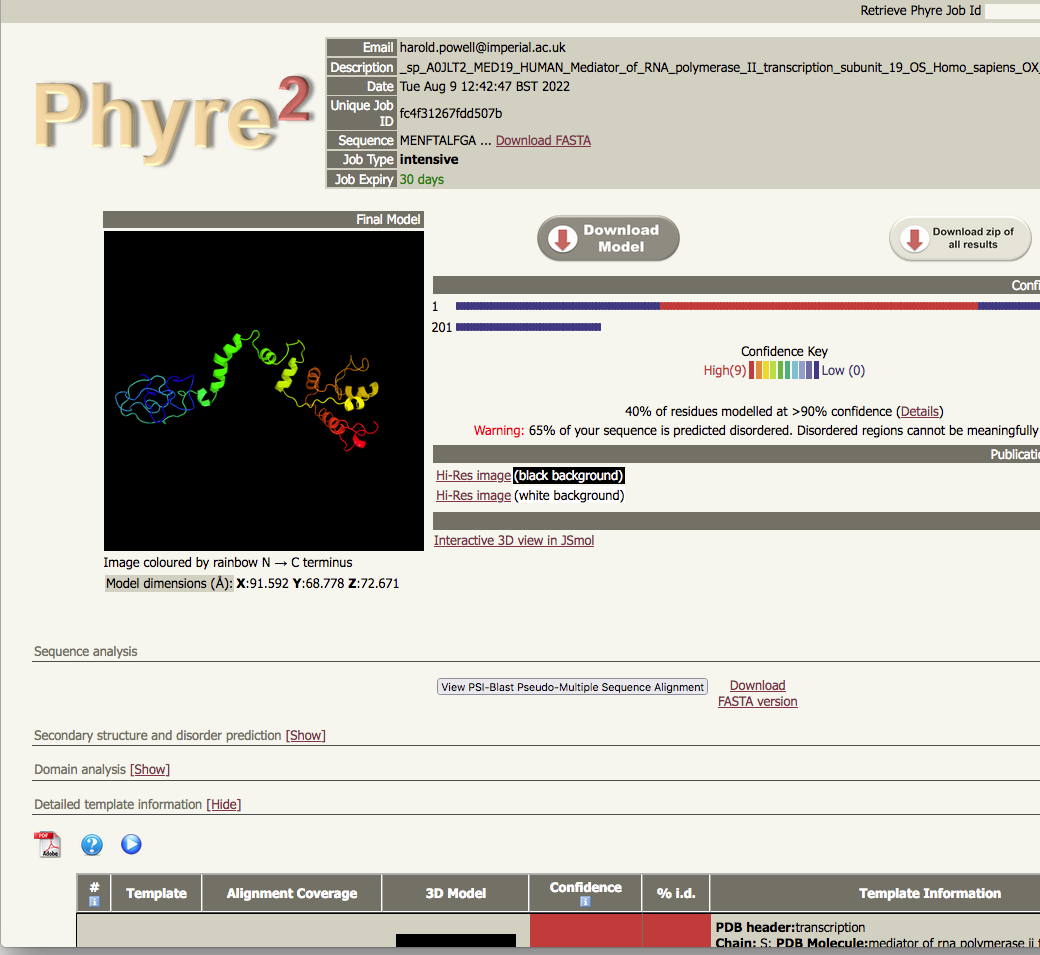This screenshot has width=1040, height=955.
Task: Open the Hi-Res image with black background
Action: click(x=473, y=476)
